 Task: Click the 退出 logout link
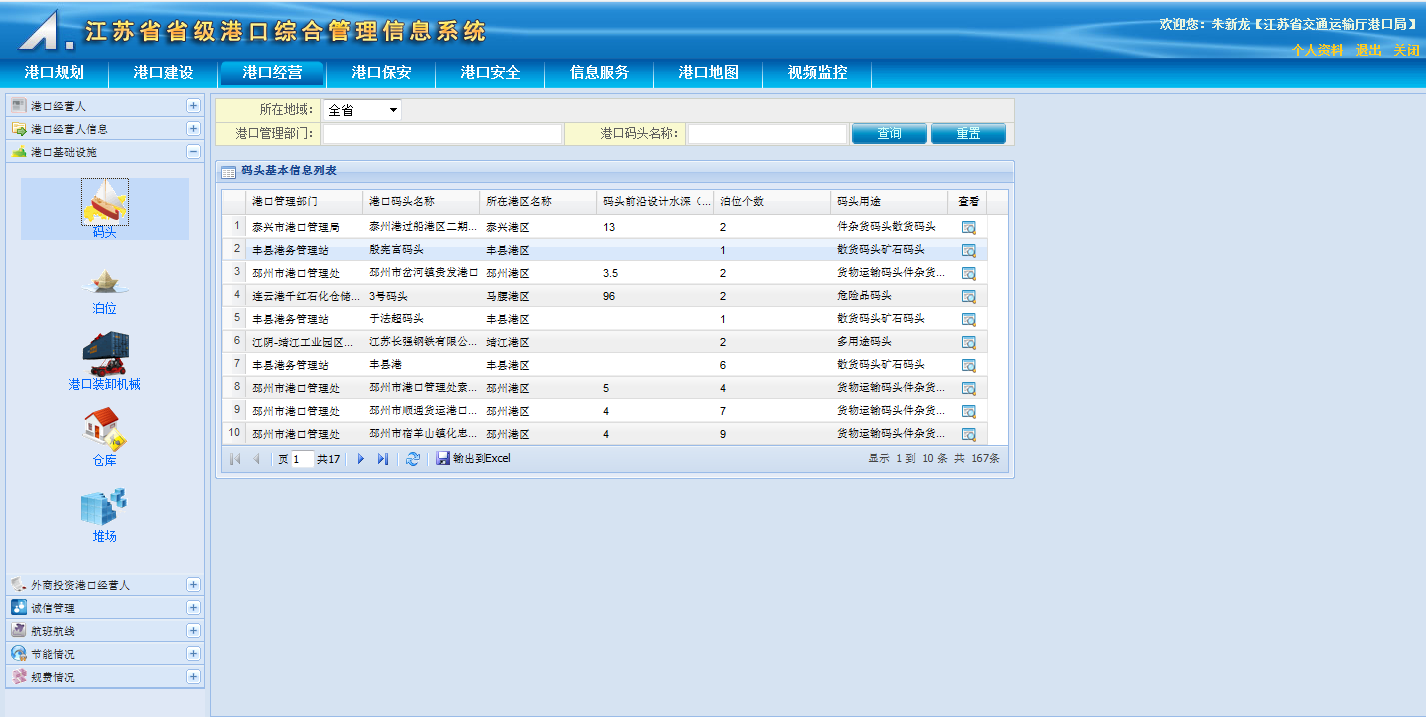point(1368,50)
